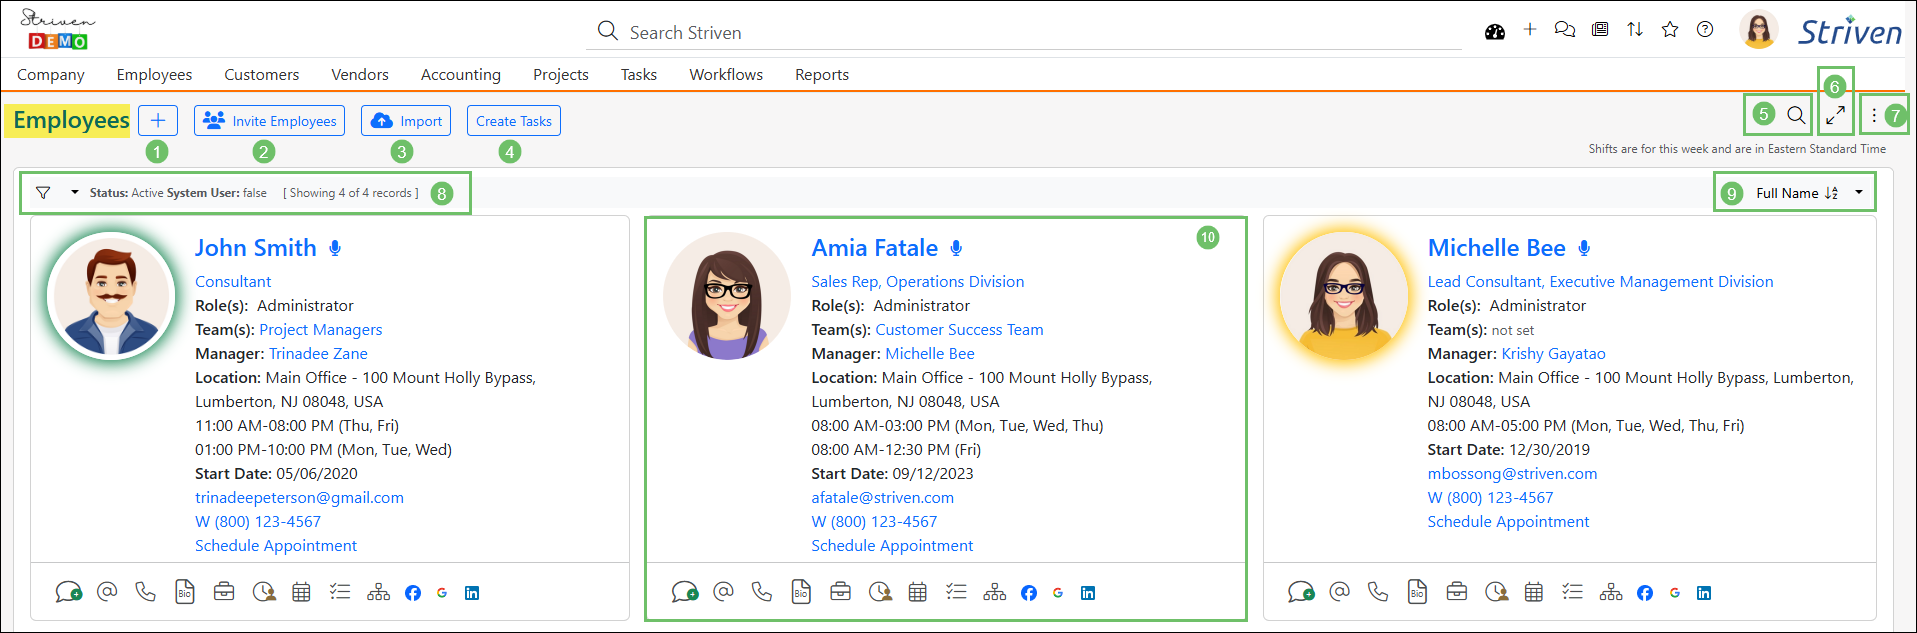
Task: Click the up-down arrows icon in header
Action: point(1635,30)
